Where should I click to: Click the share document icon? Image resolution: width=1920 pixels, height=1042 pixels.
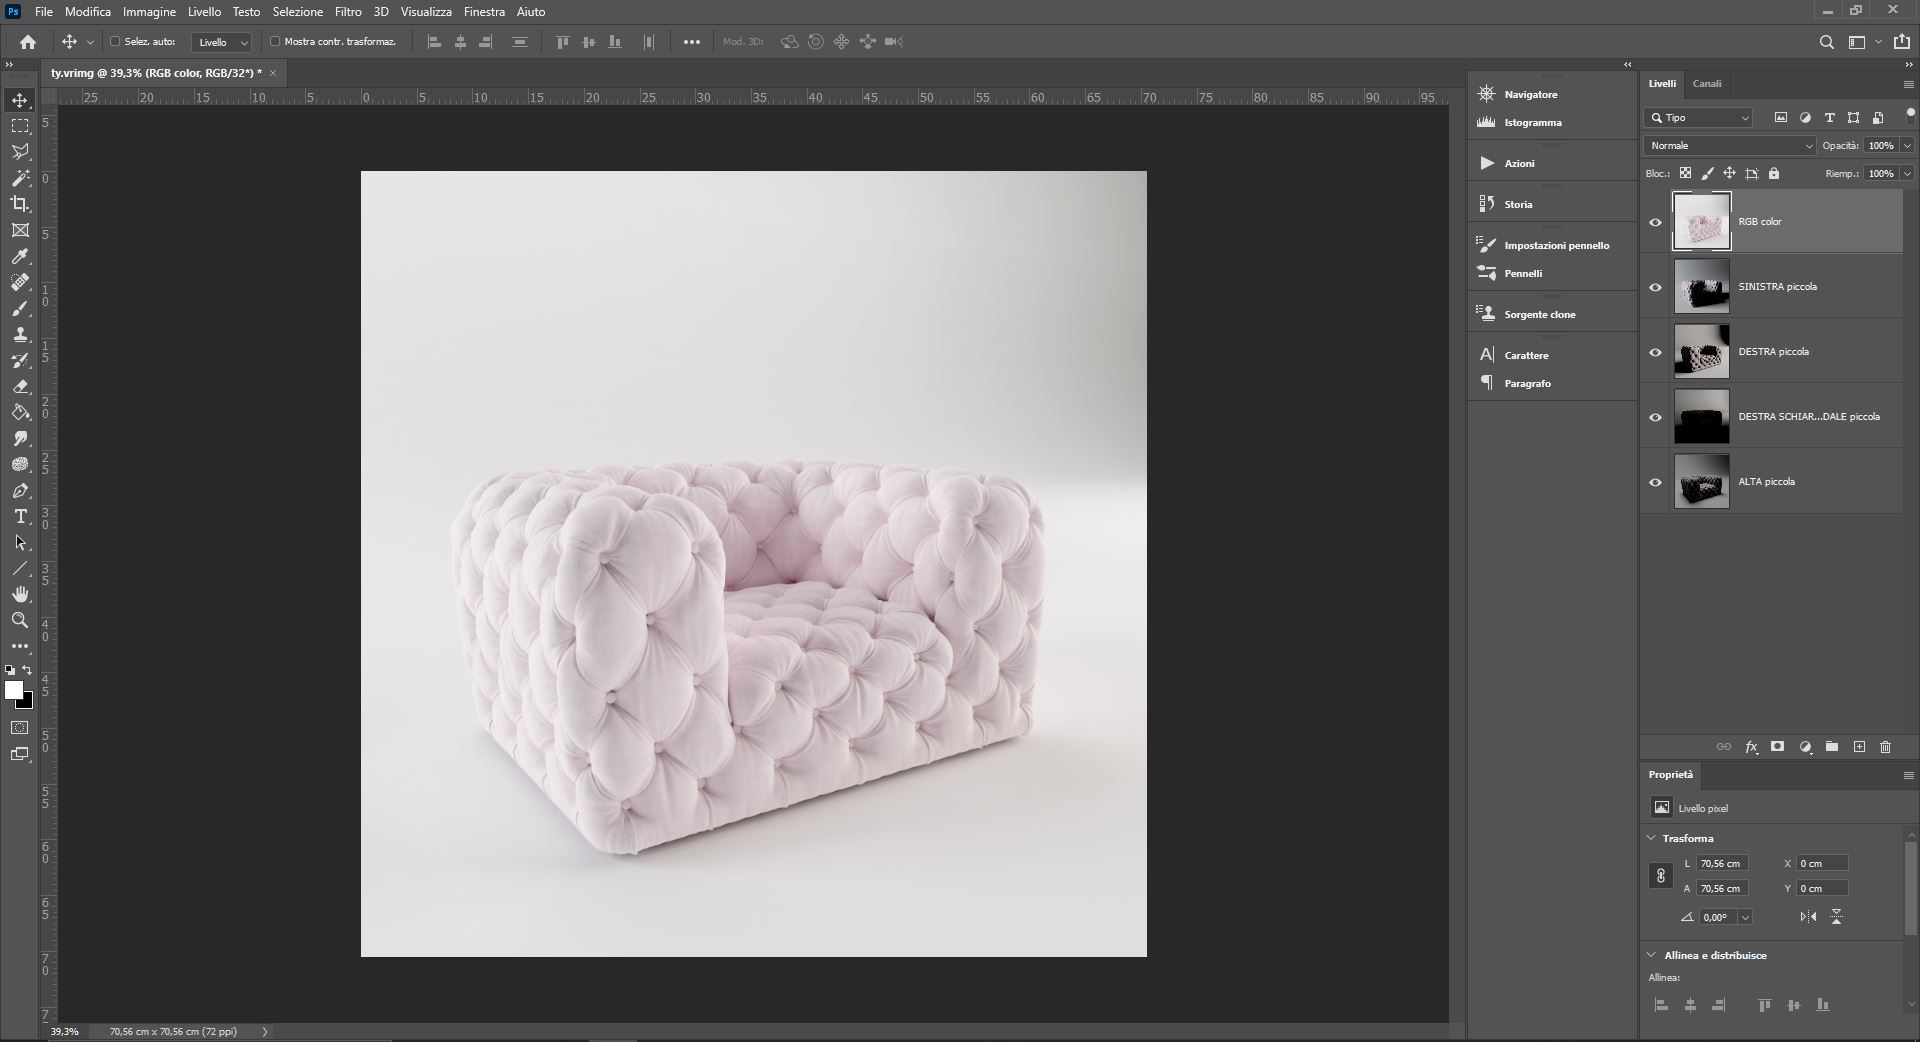(1901, 42)
